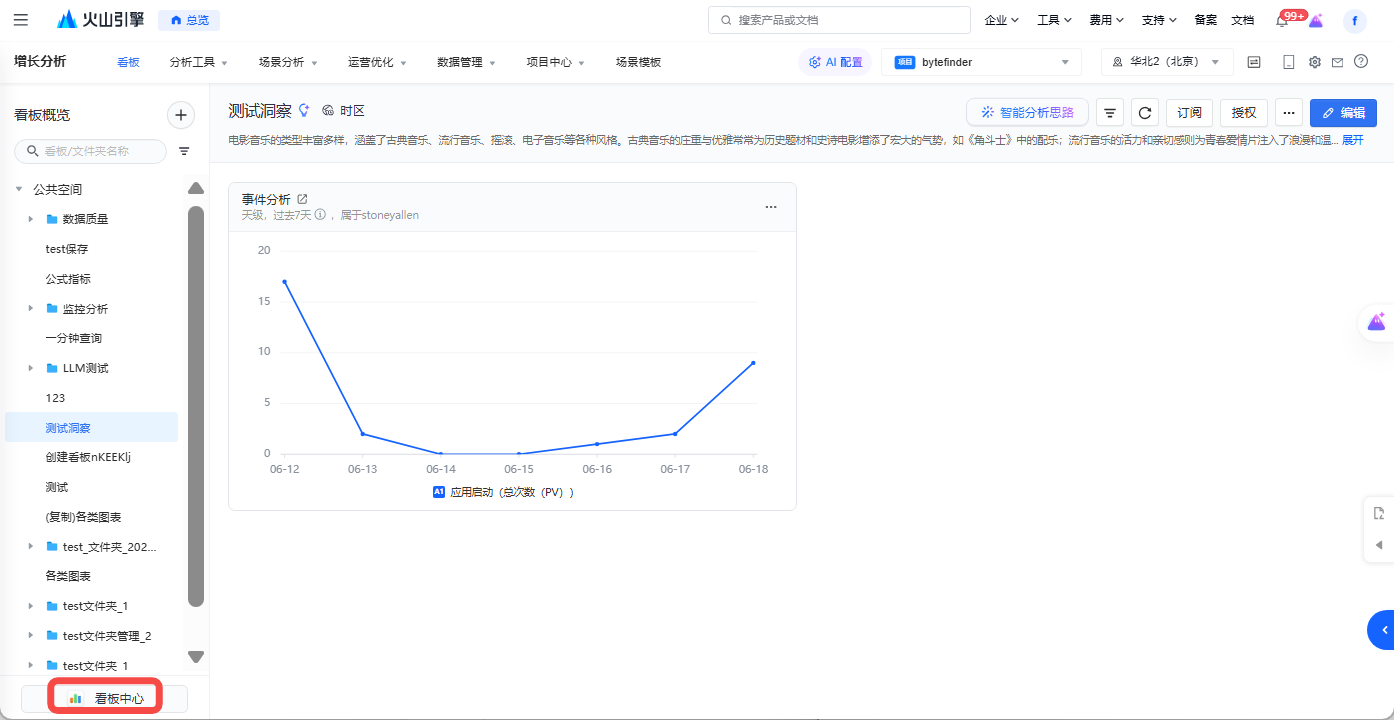Expand the 工具 dropdown menu
The image size is (1394, 720).
tap(1054, 20)
